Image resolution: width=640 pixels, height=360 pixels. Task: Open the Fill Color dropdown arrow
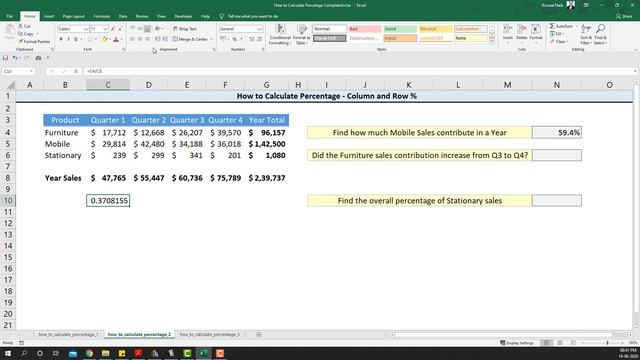[110, 39]
